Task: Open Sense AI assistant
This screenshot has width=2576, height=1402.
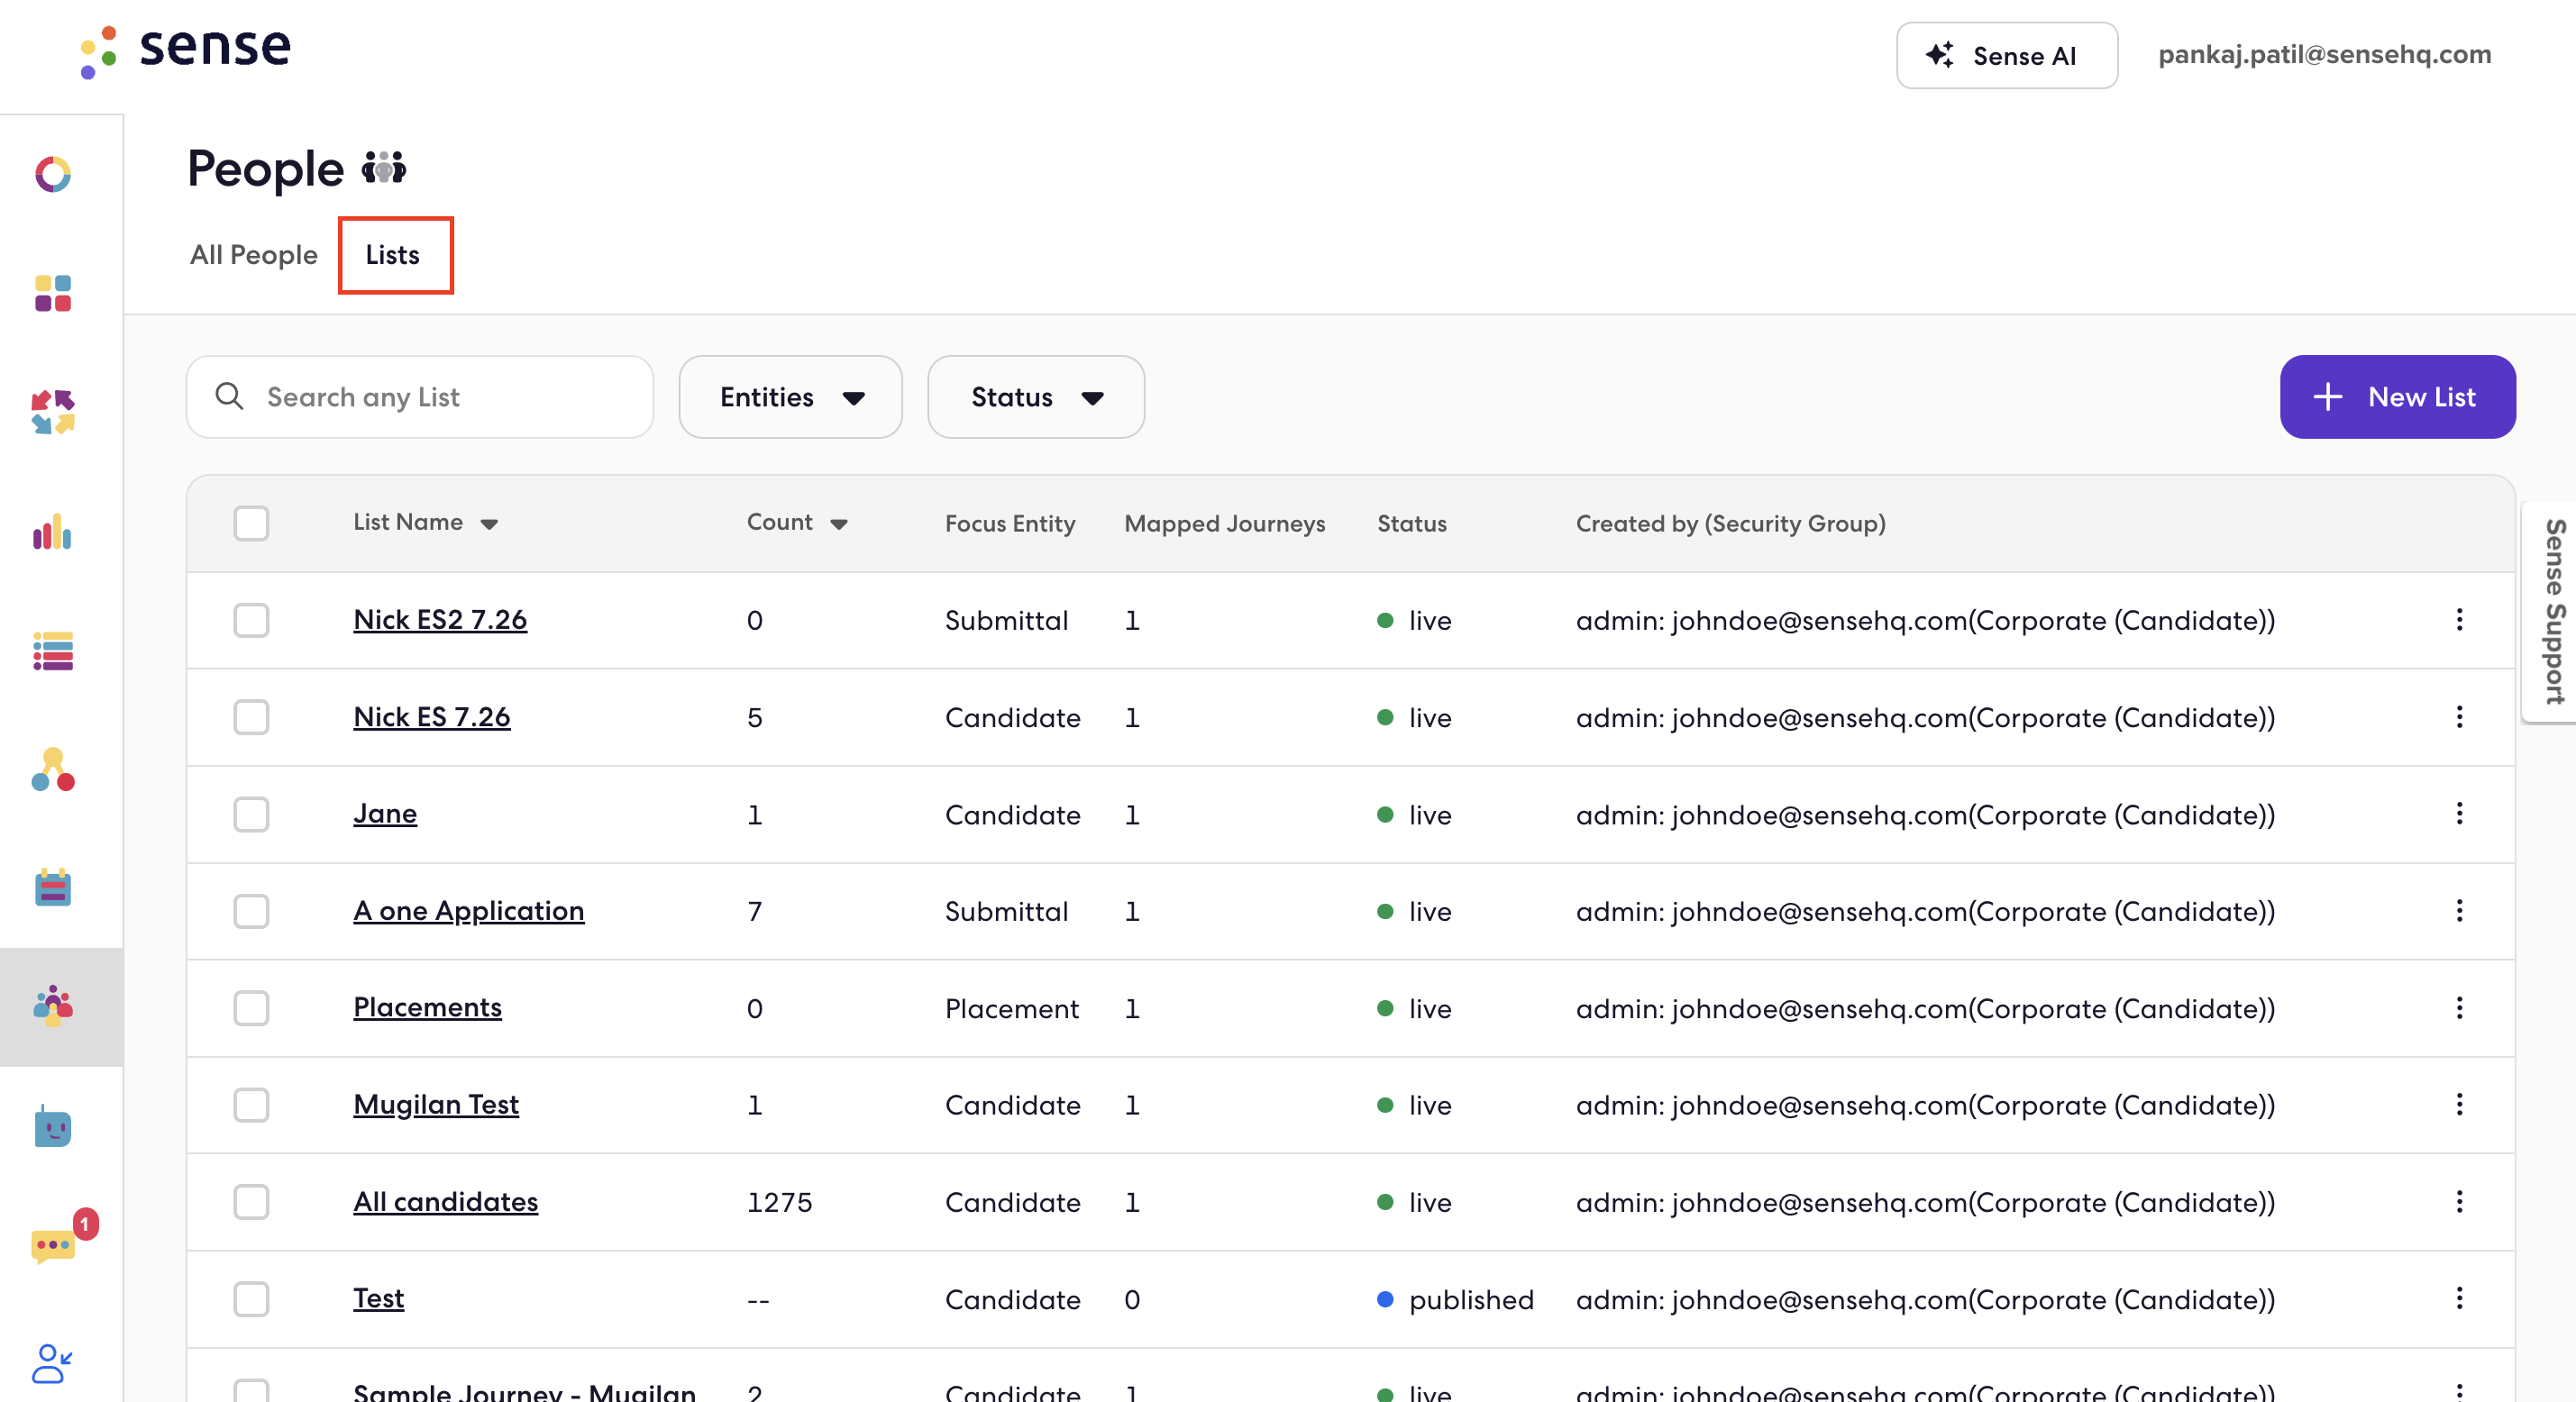Action: 2006,55
